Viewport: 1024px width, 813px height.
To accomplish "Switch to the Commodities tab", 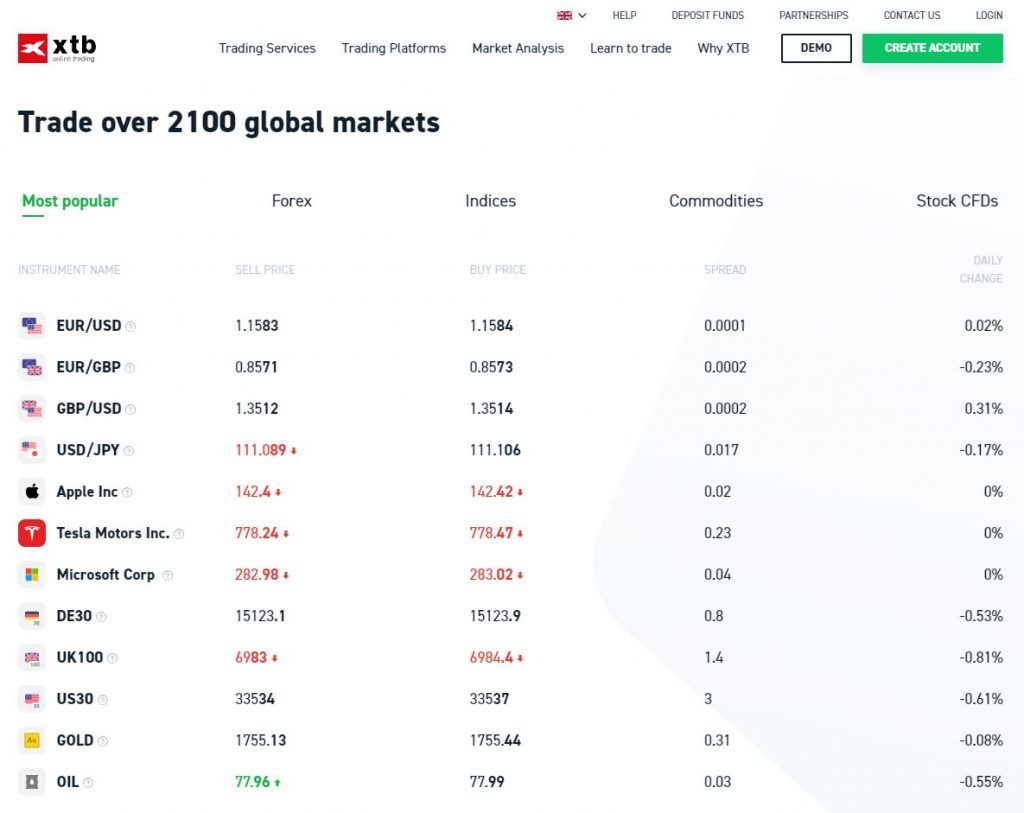I will [x=716, y=201].
